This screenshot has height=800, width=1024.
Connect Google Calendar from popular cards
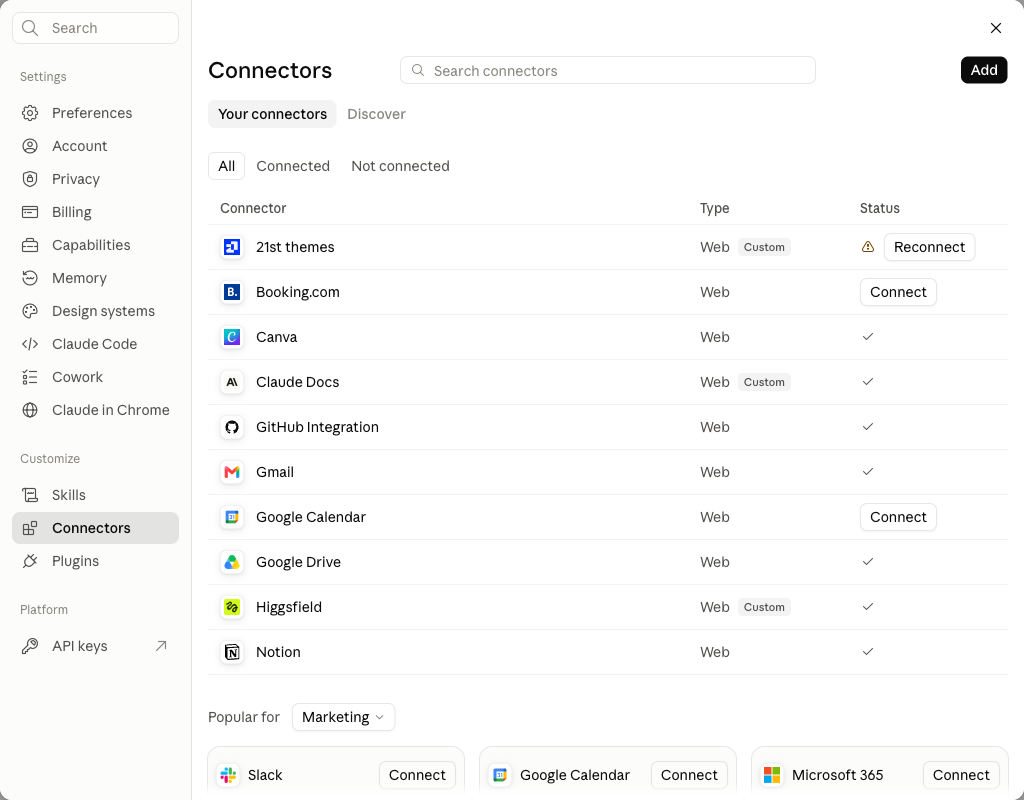pyautogui.click(x=689, y=775)
